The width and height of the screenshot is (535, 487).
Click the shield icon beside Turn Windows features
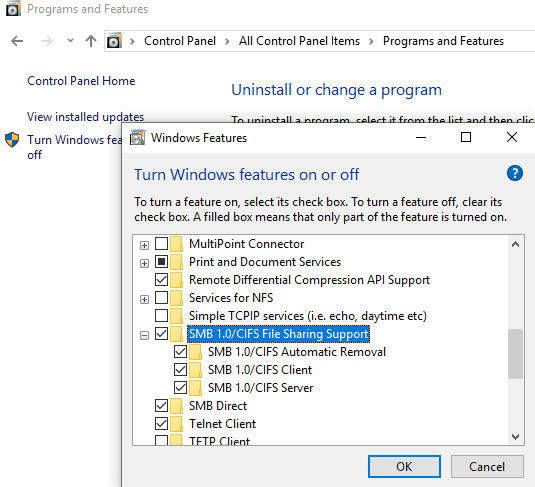click(12, 140)
